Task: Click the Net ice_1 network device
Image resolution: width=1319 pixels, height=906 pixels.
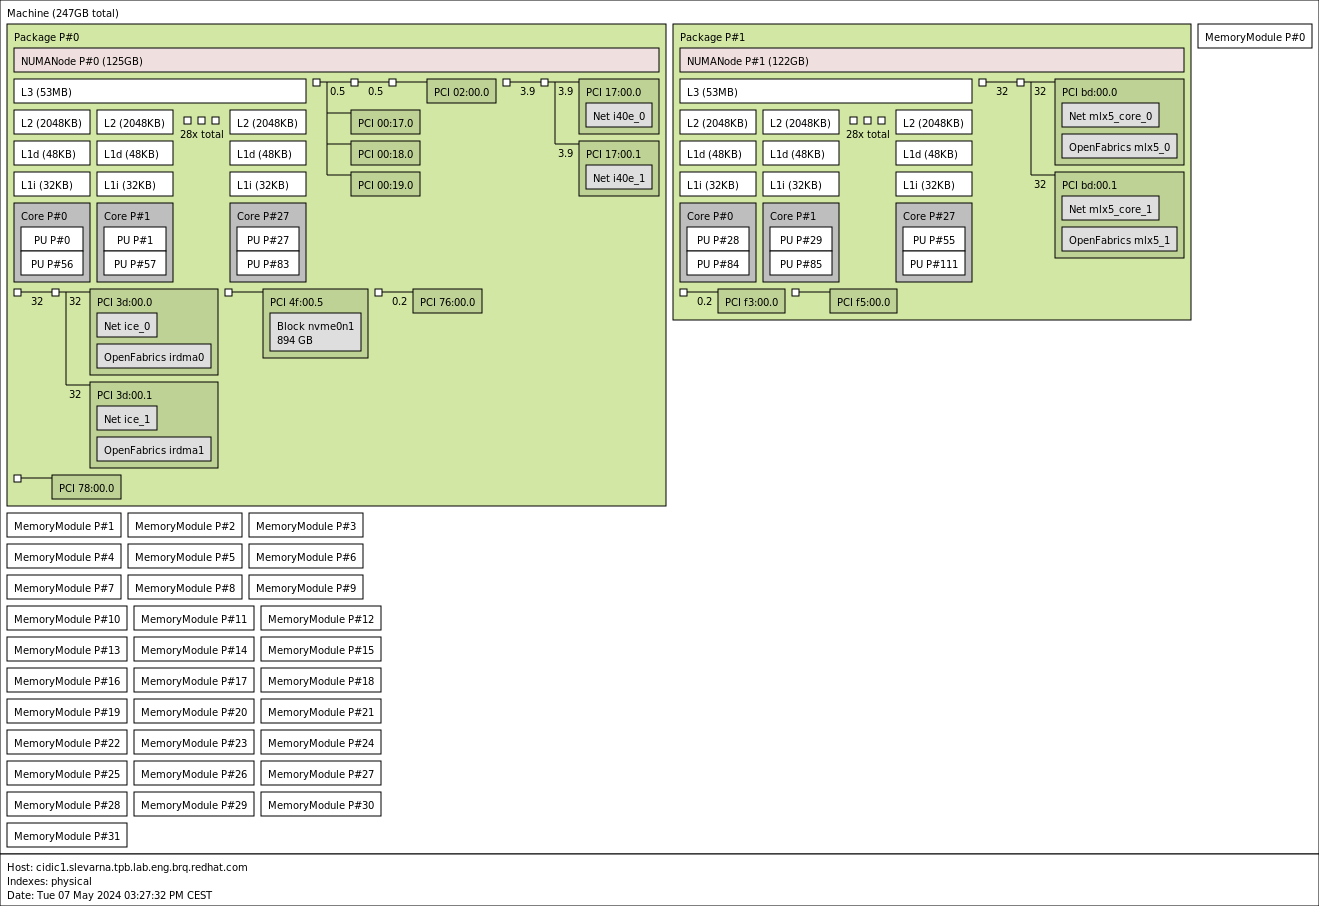Action: (x=127, y=419)
